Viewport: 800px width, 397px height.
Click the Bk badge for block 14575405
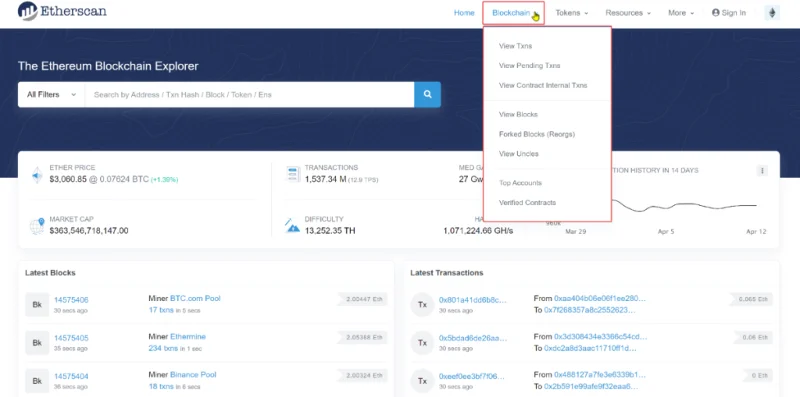37,343
